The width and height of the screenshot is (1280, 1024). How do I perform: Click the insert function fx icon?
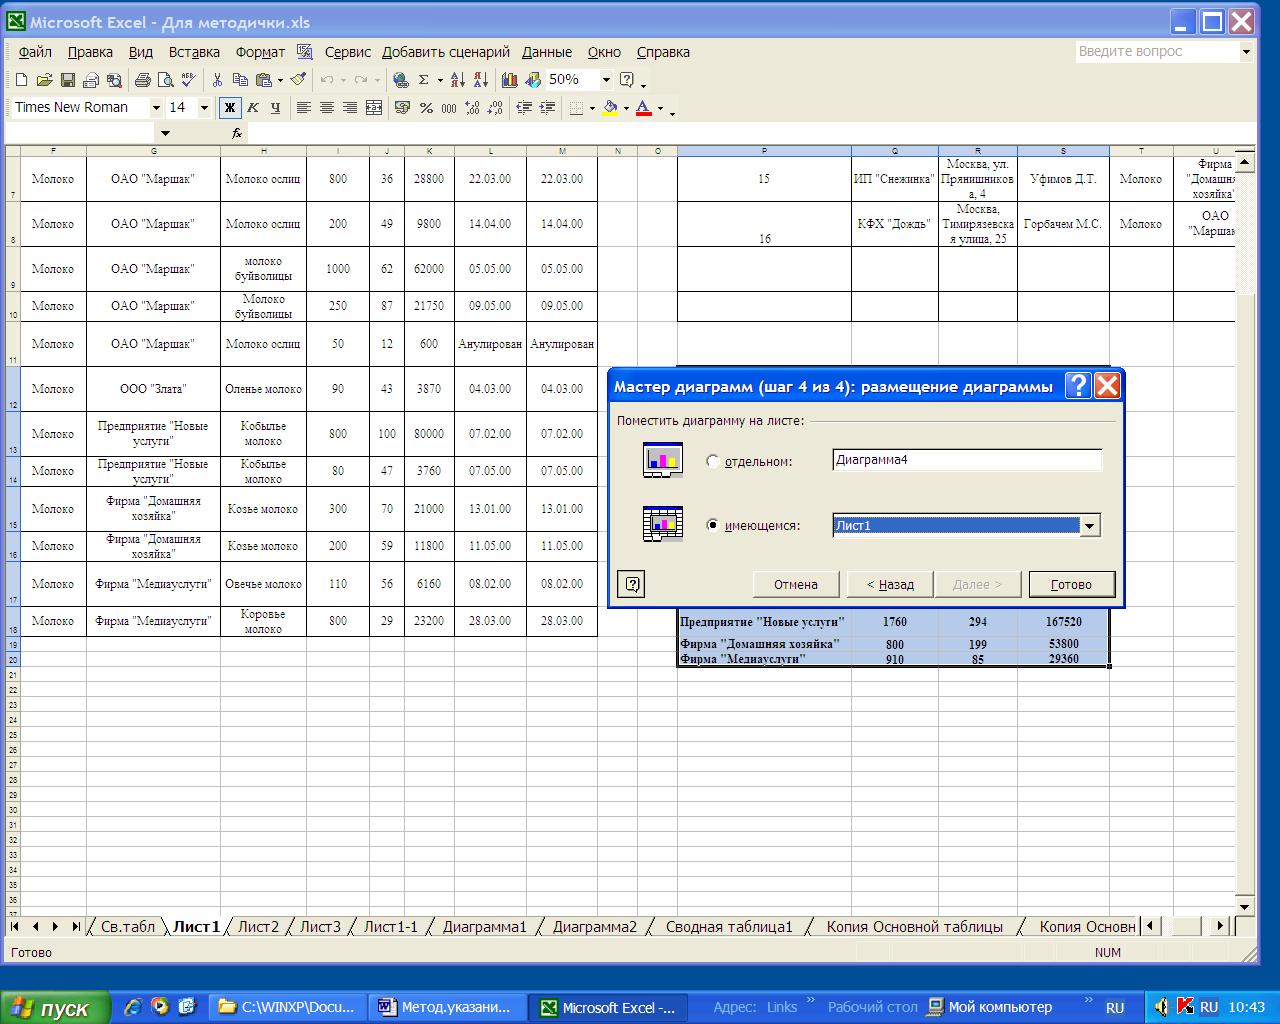(x=237, y=133)
